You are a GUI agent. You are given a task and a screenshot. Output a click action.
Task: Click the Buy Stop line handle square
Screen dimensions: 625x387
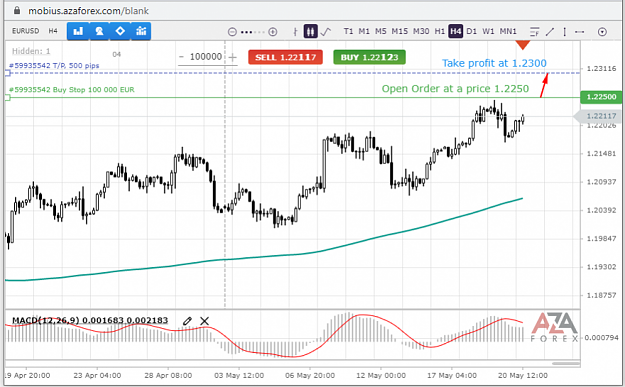(7, 98)
